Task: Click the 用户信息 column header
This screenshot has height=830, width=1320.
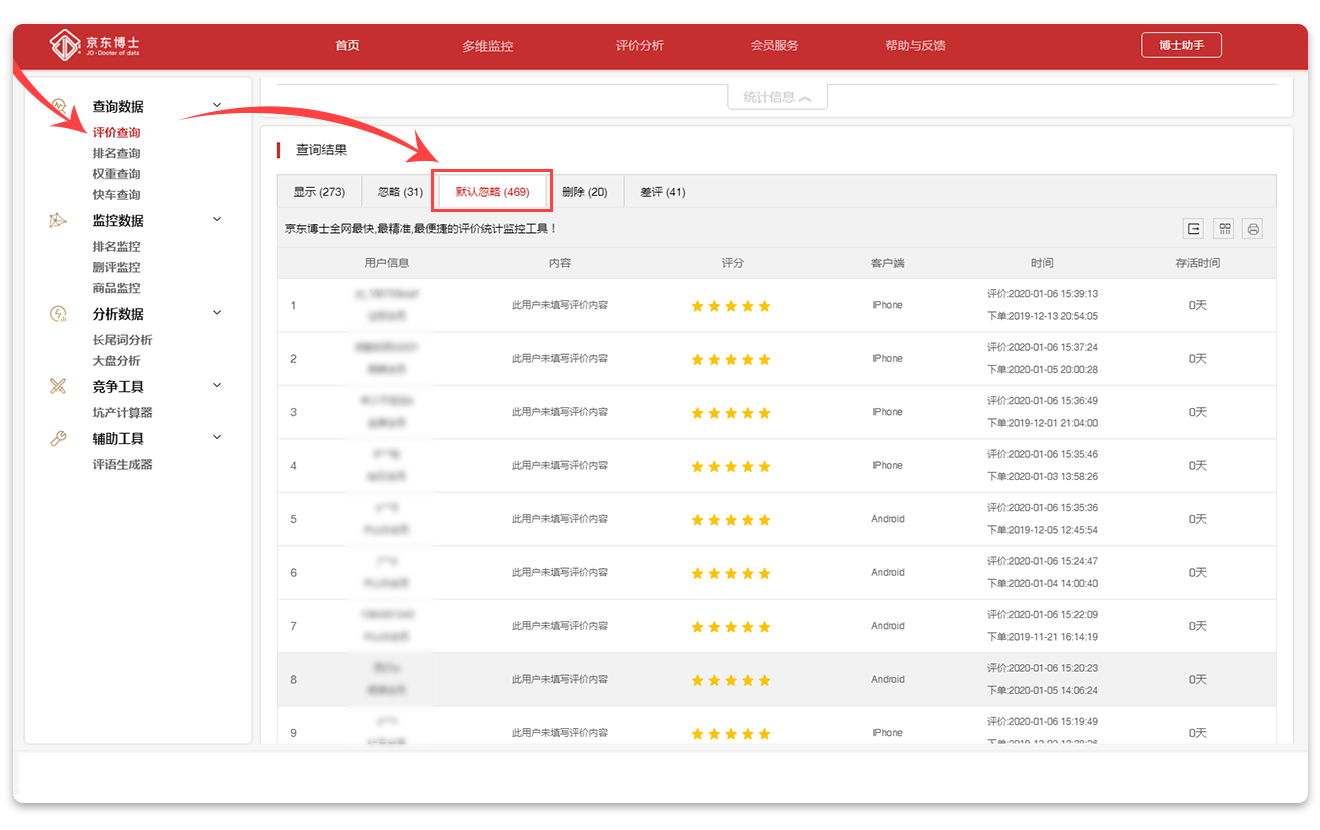Action: point(387,263)
